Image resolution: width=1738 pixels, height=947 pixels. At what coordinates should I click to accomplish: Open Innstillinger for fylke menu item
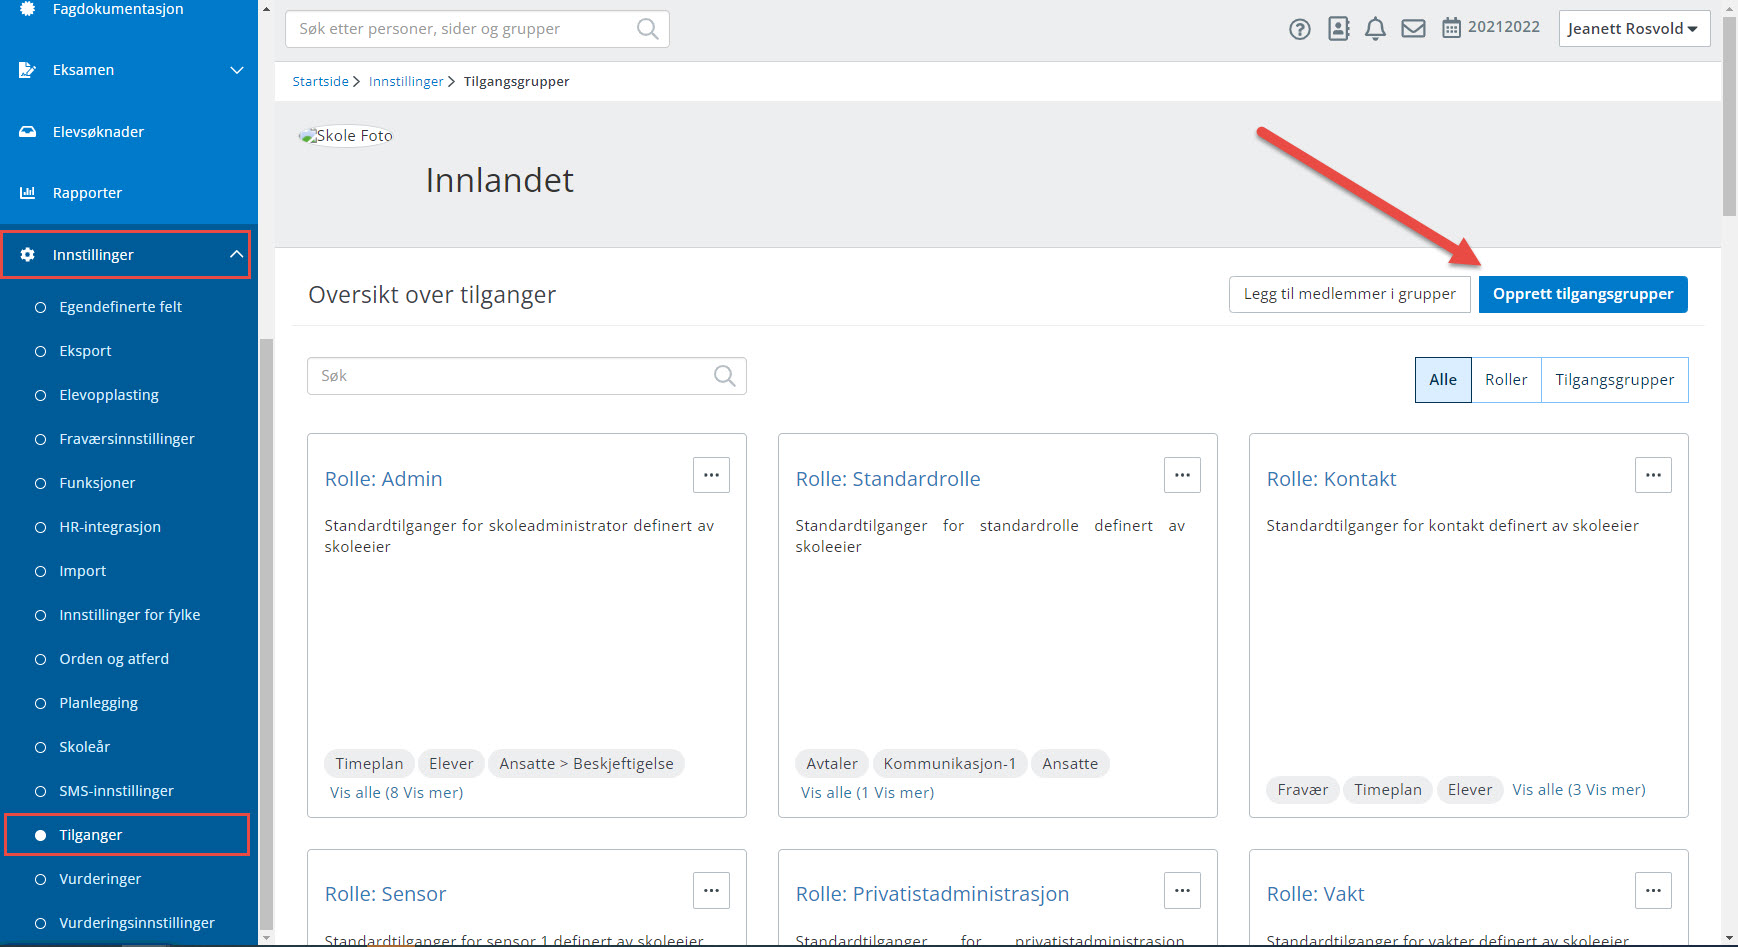tap(130, 615)
